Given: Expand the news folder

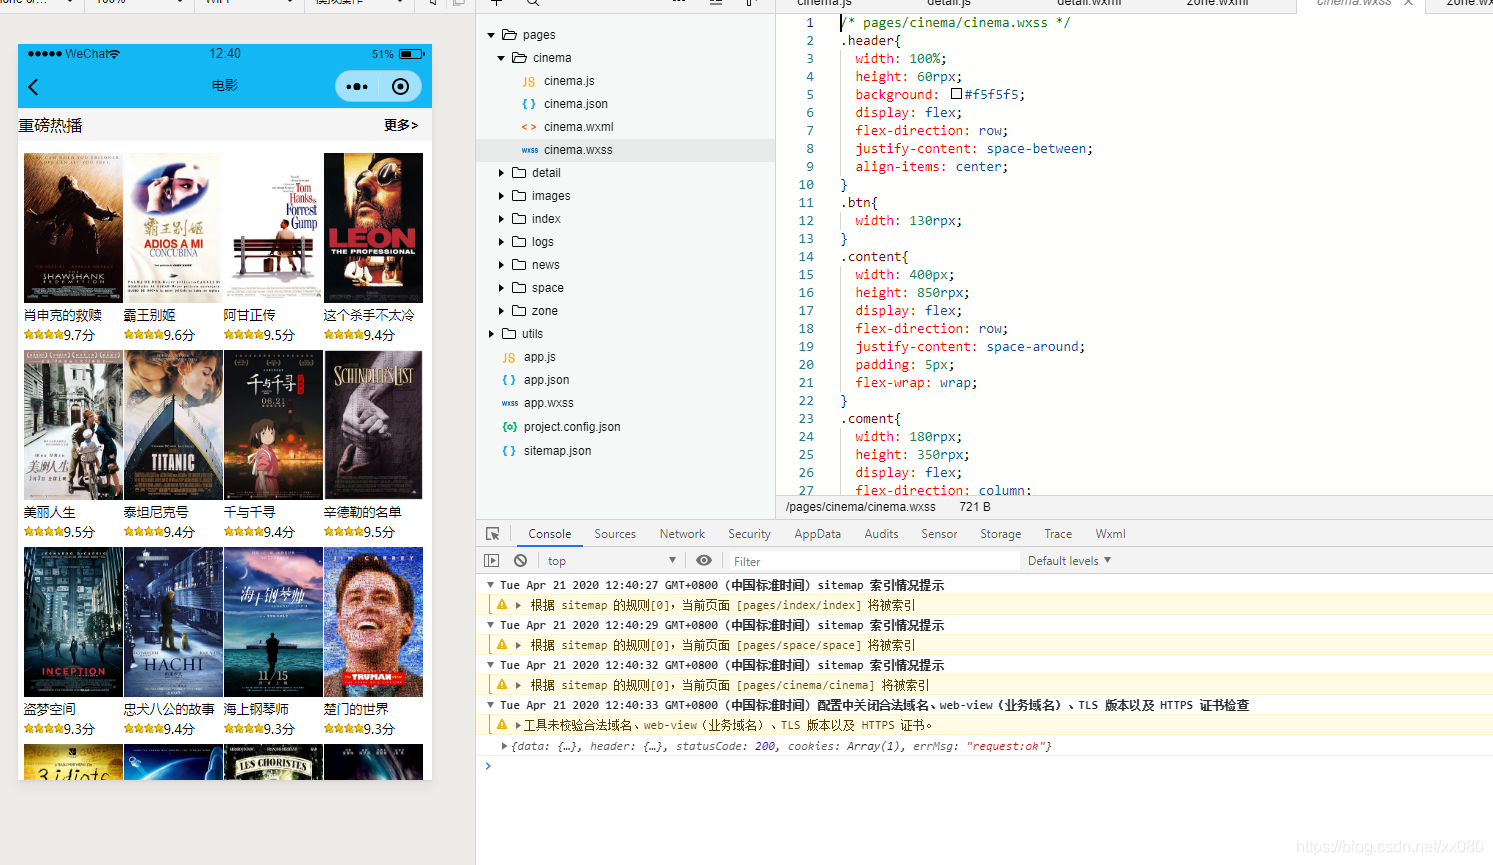Looking at the screenshot, I should tap(501, 265).
